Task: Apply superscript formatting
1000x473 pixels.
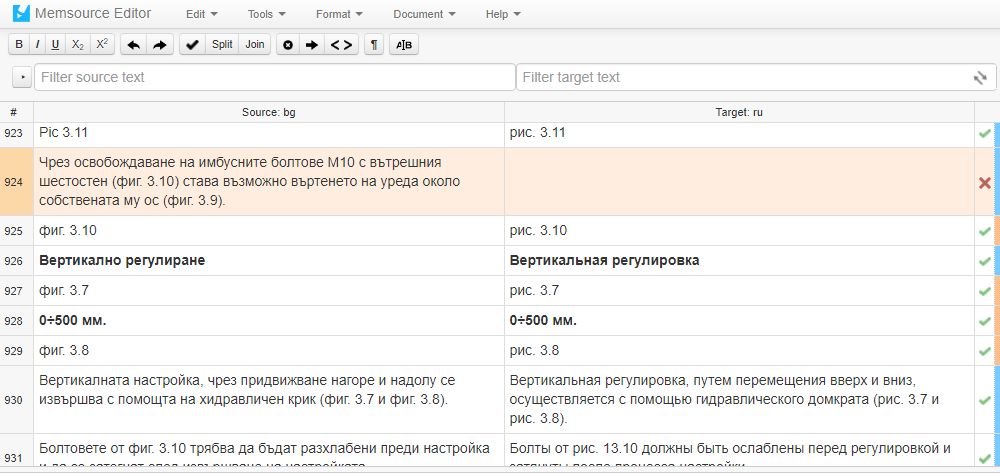Action: pos(101,45)
